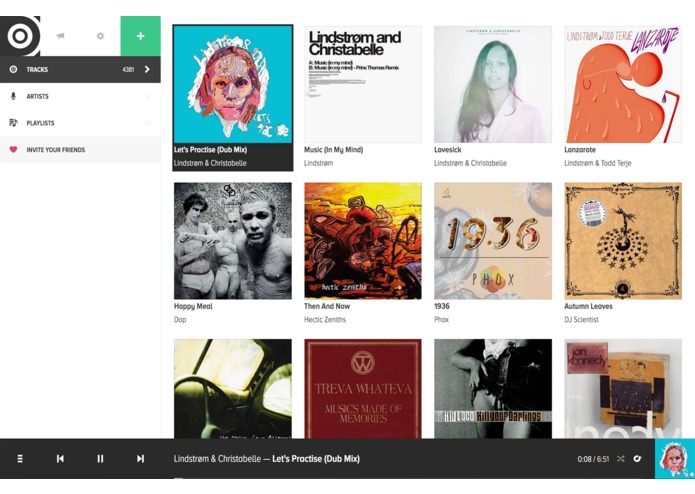Pause the current track
Viewport: 695px width, 494px height.
point(100,459)
